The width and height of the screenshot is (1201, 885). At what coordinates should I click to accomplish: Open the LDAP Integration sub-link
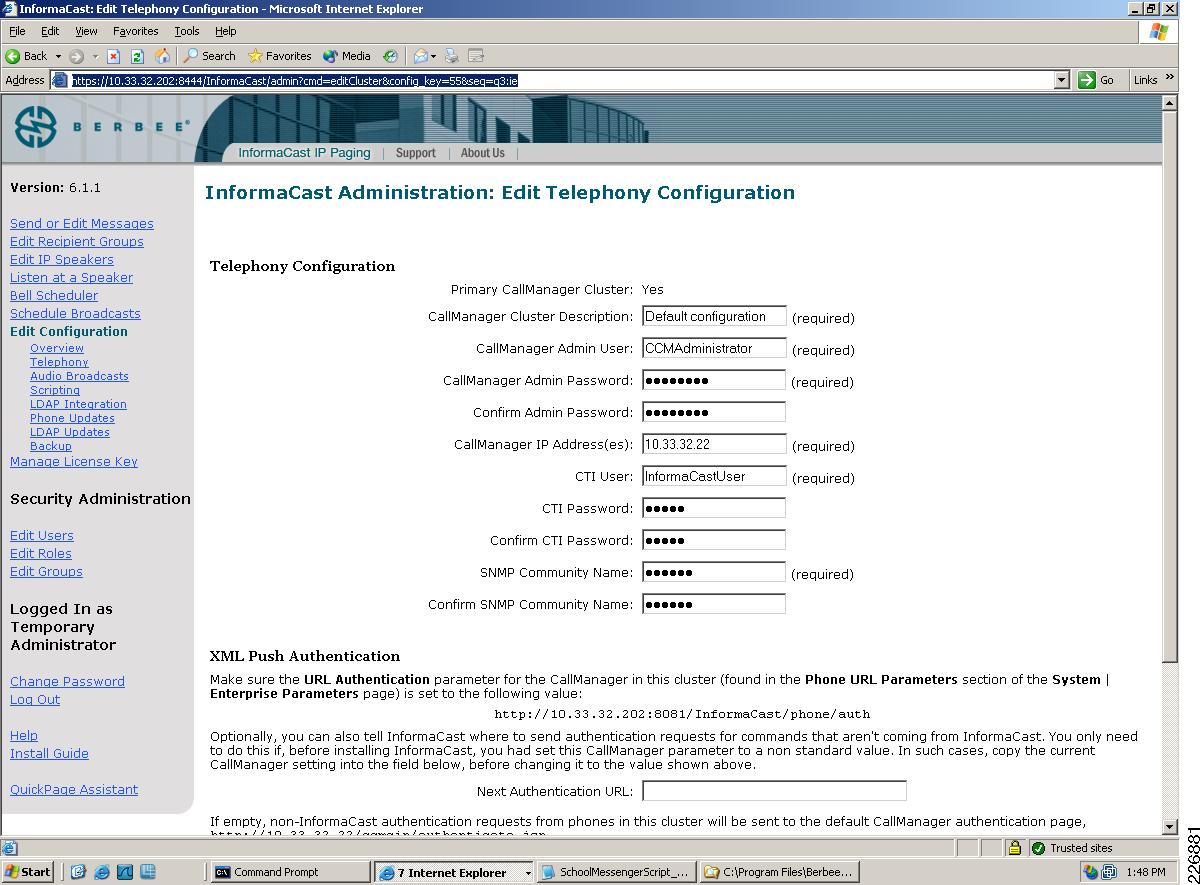78,404
